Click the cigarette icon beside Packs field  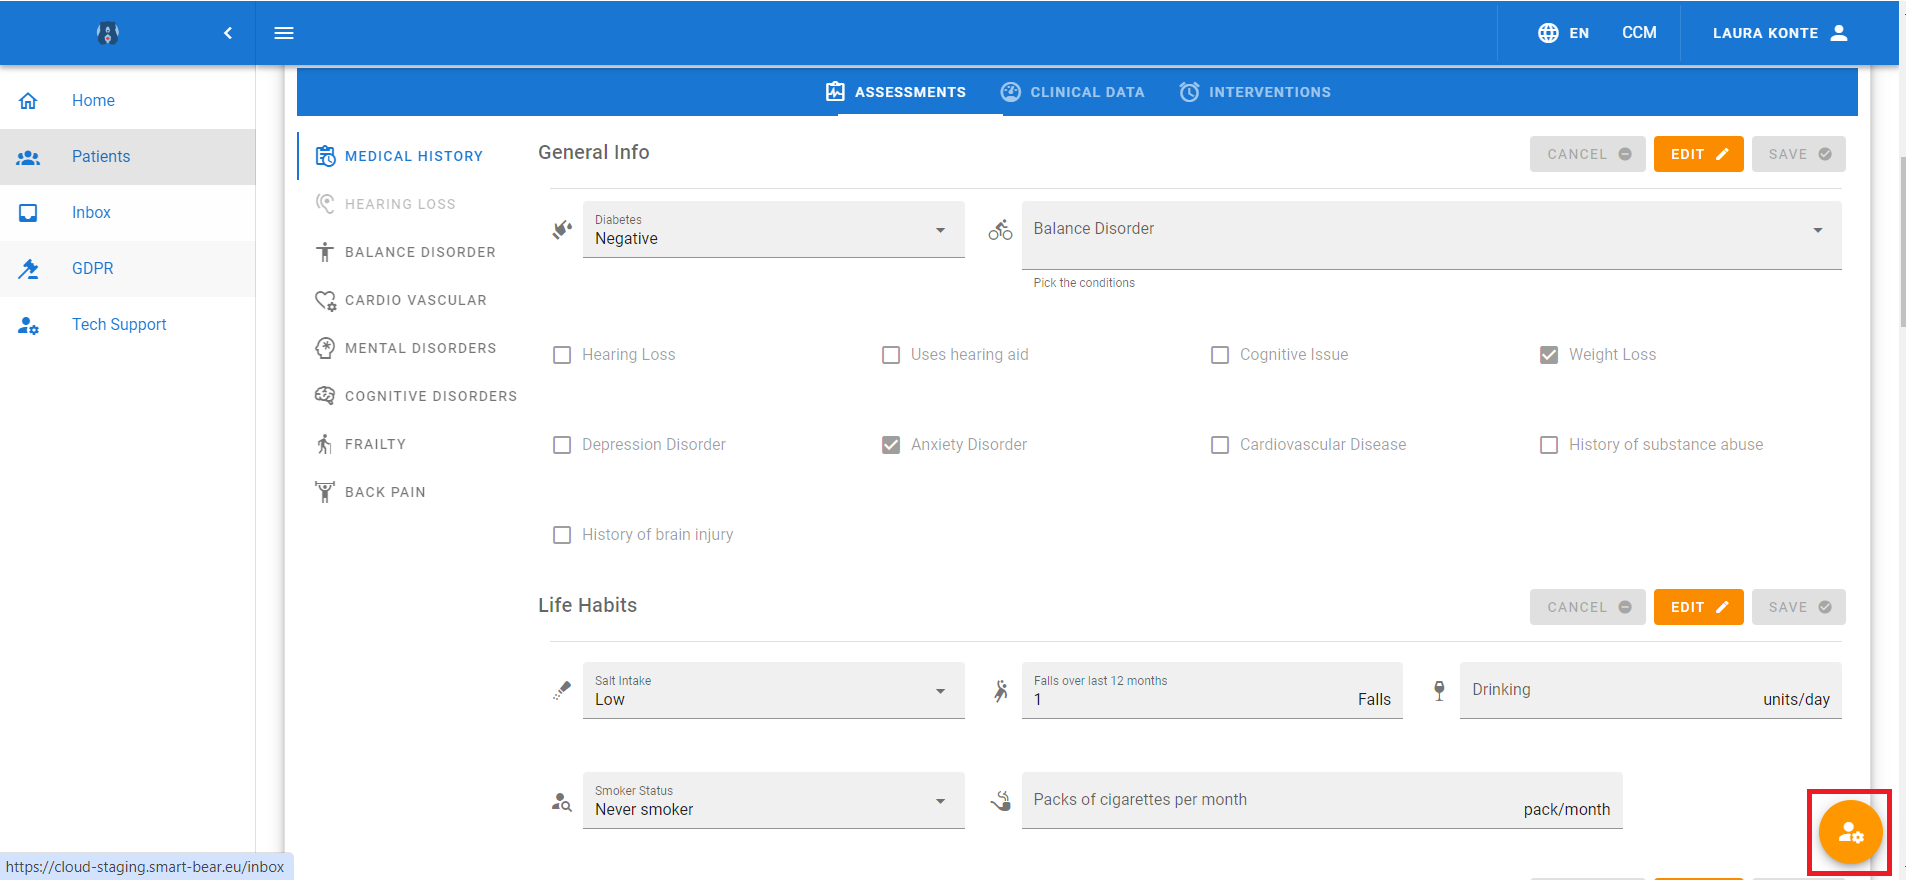[x=1001, y=800]
